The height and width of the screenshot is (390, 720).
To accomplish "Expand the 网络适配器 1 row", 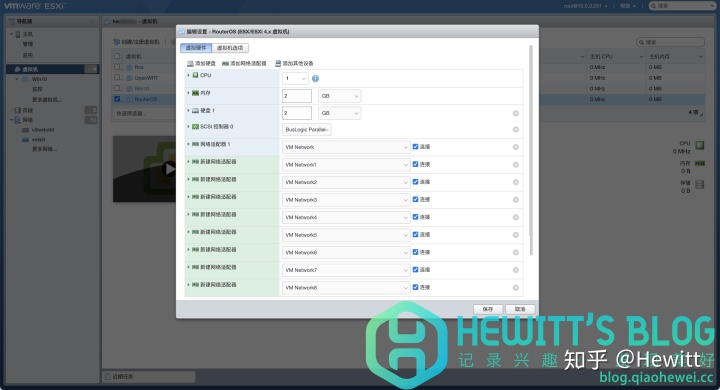I will pyautogui.click(x=188, y=144).
